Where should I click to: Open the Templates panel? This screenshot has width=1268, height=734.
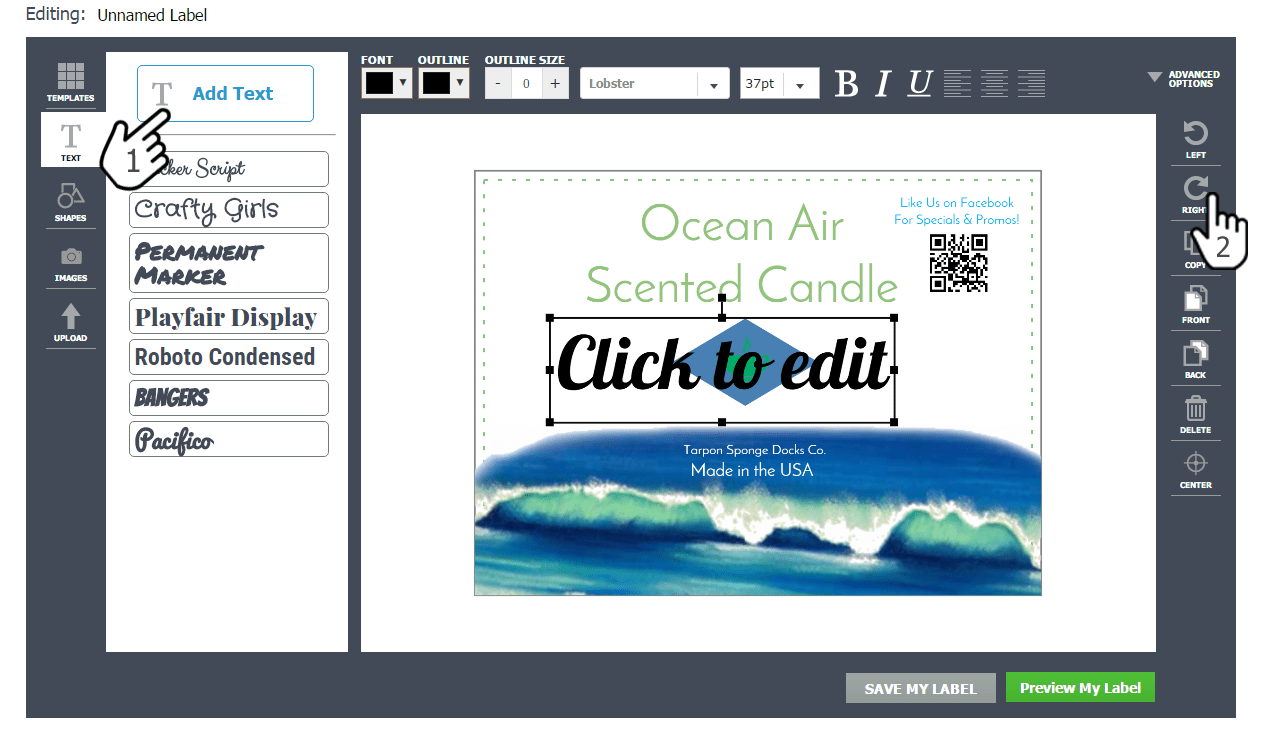point(70,82)
